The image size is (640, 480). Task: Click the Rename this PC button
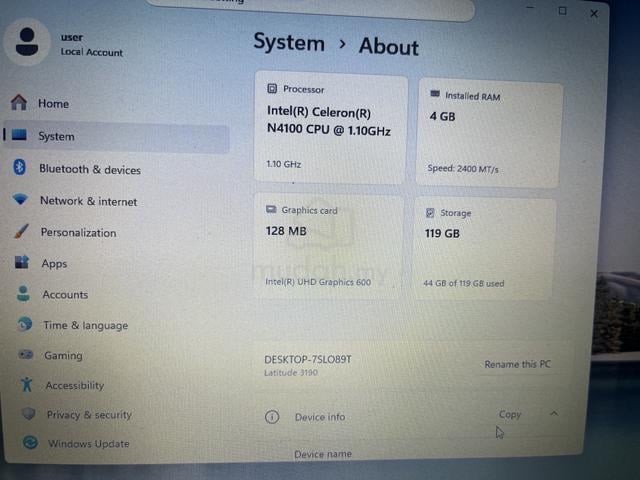517,364
